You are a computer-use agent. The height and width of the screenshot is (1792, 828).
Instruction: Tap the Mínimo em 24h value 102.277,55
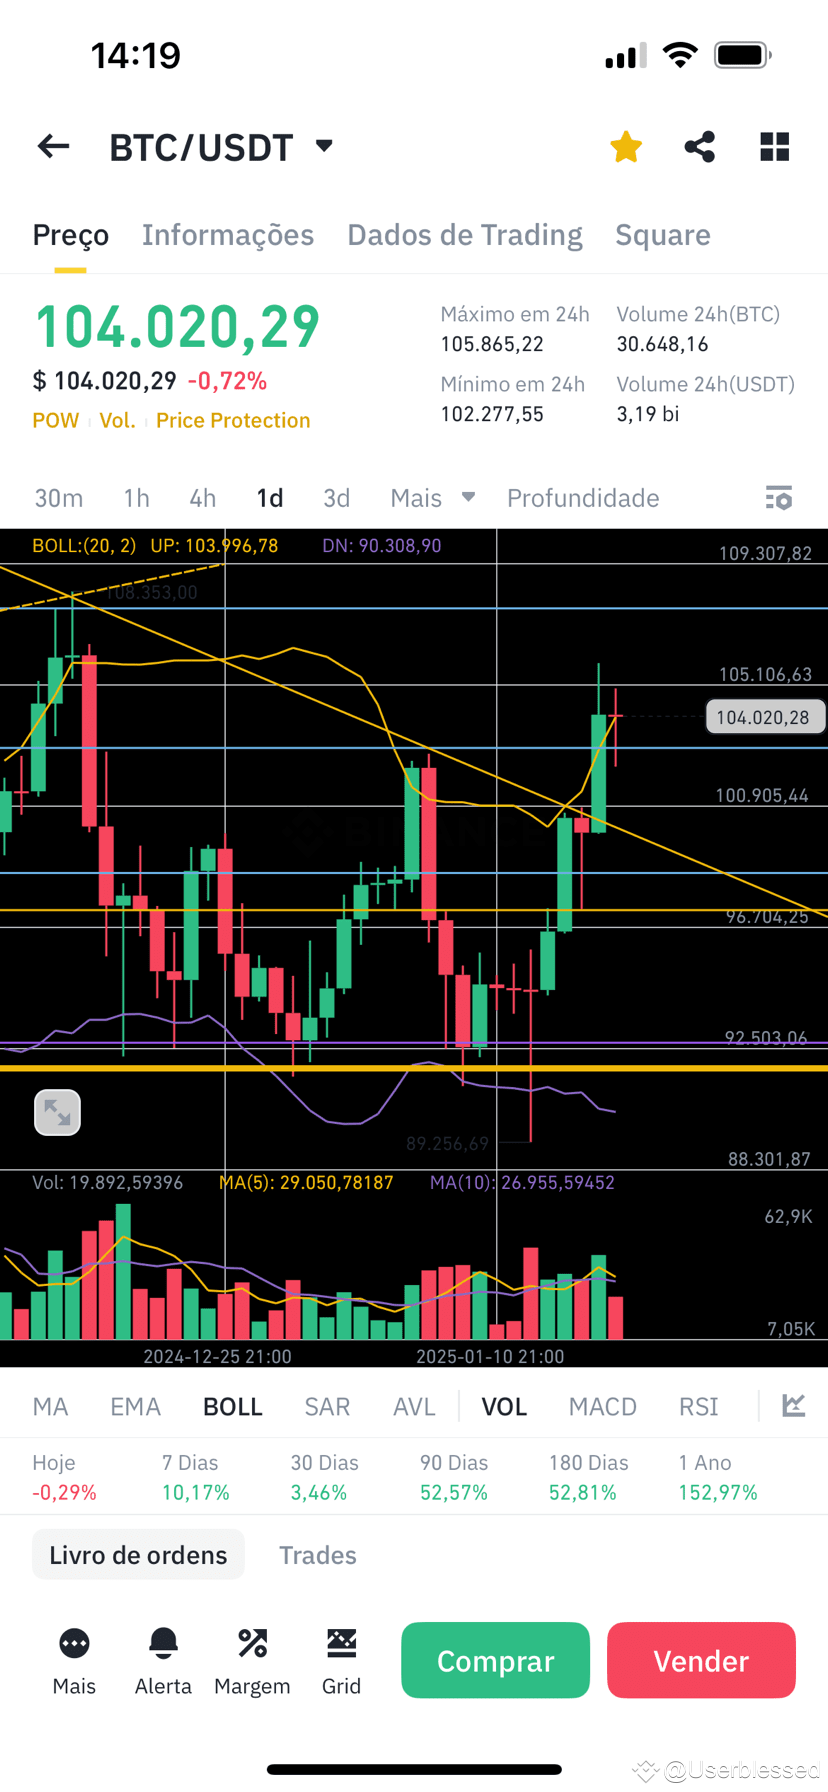492,414
